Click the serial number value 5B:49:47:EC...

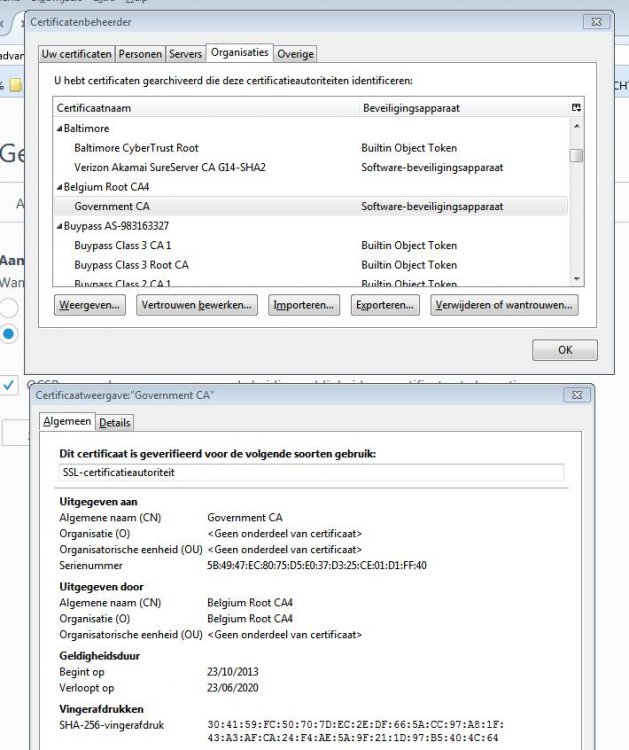coord(317,565)
